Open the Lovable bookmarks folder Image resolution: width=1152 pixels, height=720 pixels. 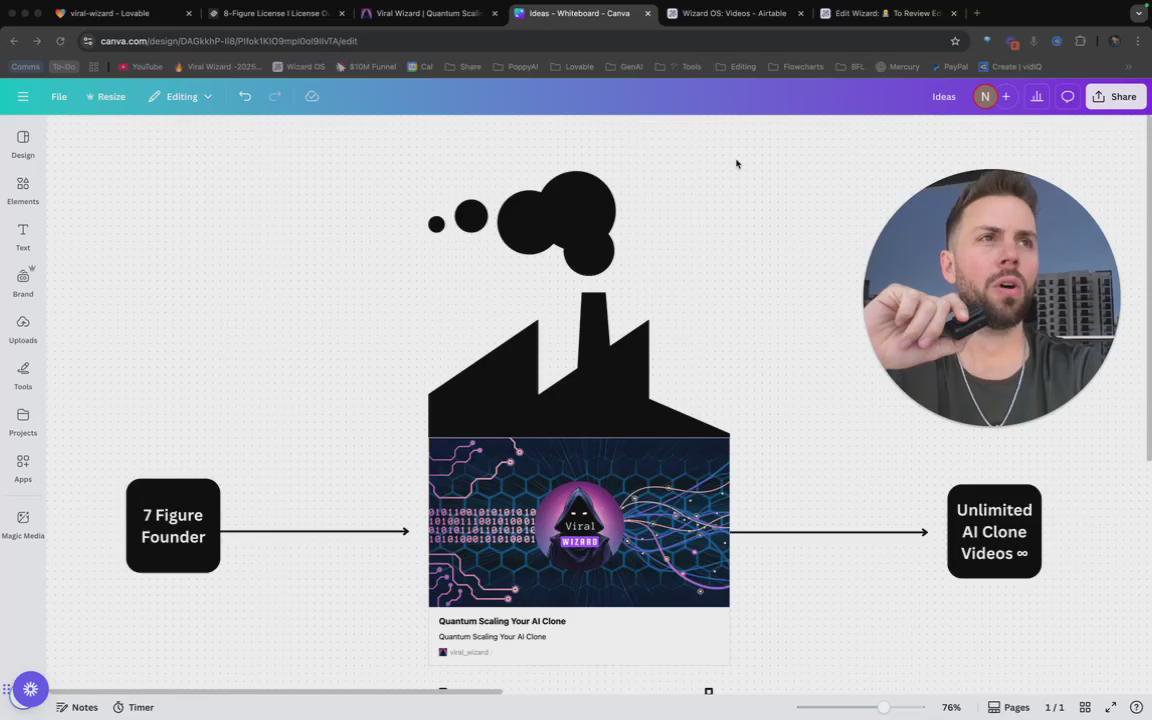572,67
